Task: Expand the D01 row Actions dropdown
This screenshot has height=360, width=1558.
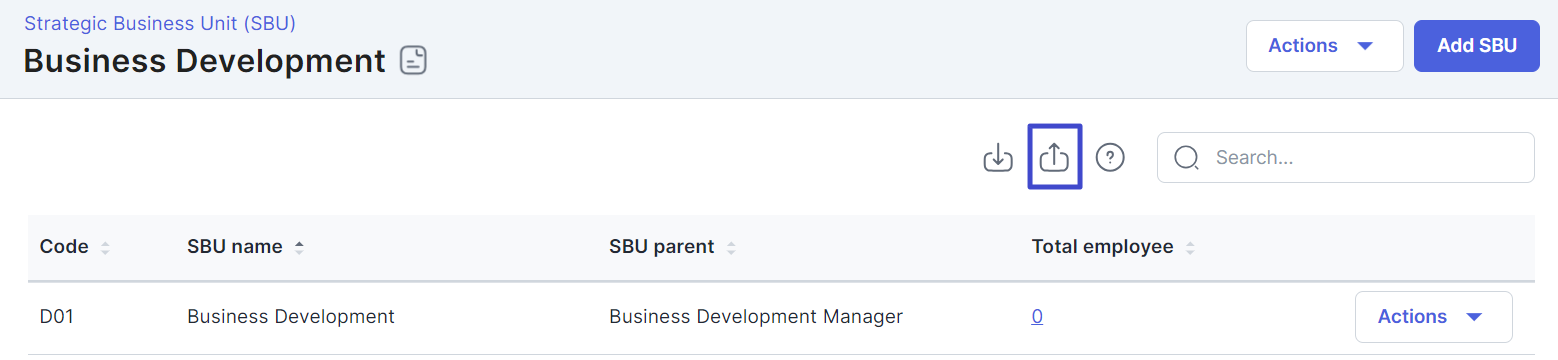Action: 1433,317
